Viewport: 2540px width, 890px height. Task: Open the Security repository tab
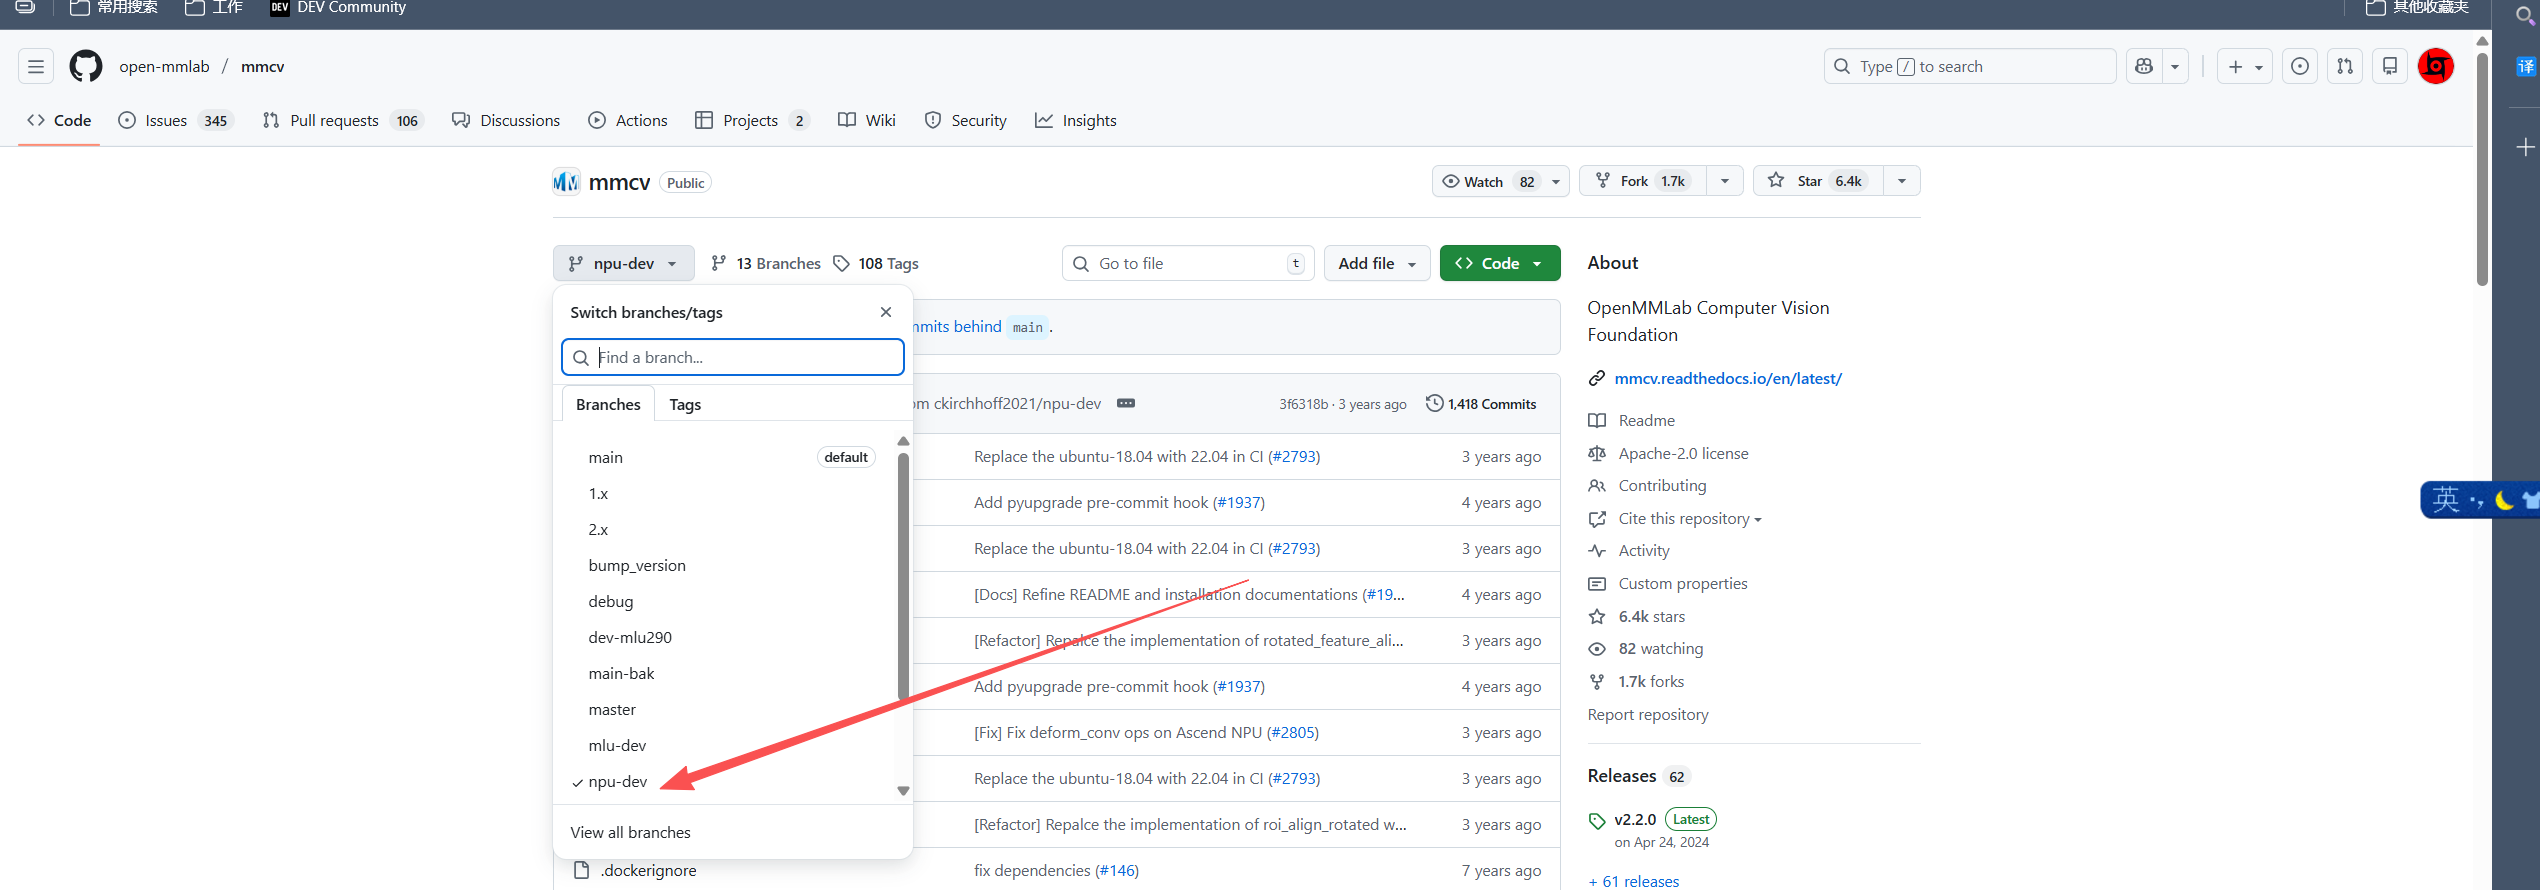(966, 121)
